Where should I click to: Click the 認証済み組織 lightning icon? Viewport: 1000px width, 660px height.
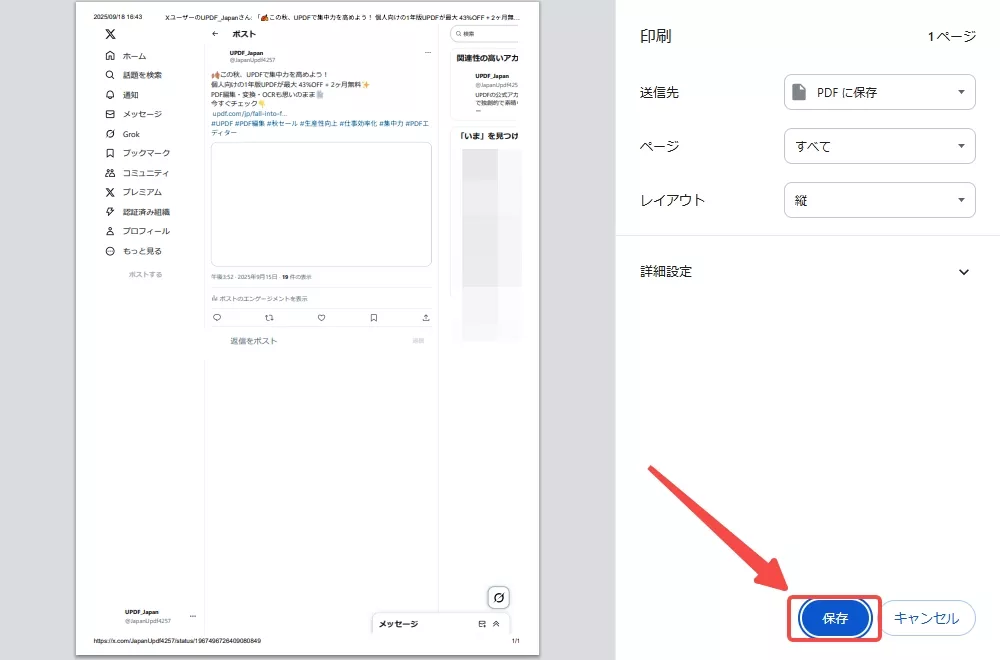pyautogui.click(x=110, y=212)
